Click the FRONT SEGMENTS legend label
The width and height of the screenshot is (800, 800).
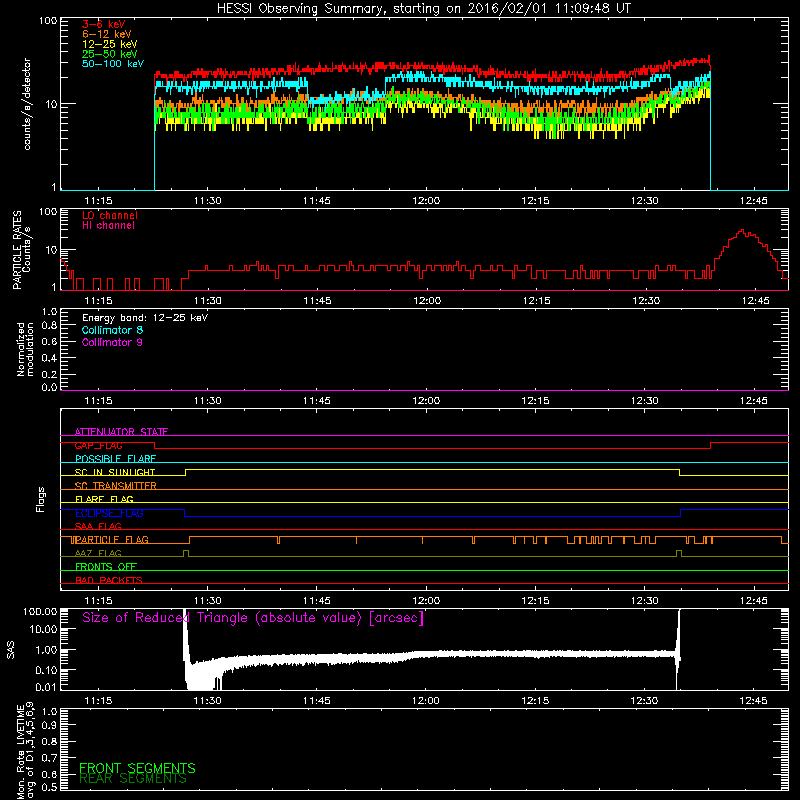[x=137, y=768]
